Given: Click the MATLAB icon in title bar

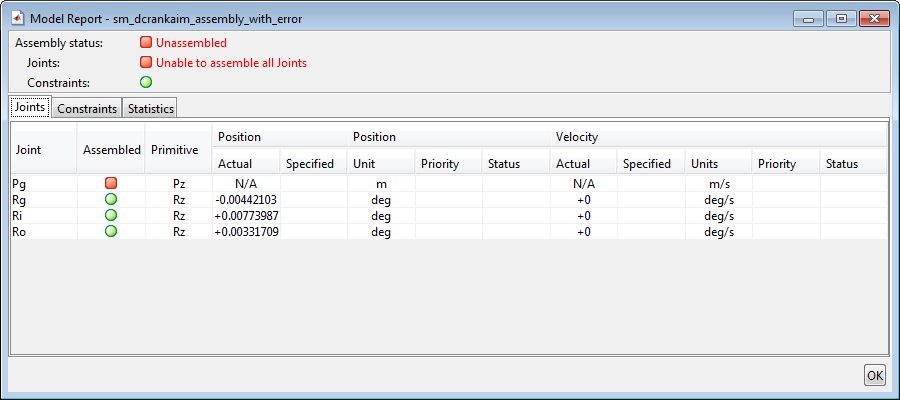Looking at the screenshot, I should click(x=18, y=19).
